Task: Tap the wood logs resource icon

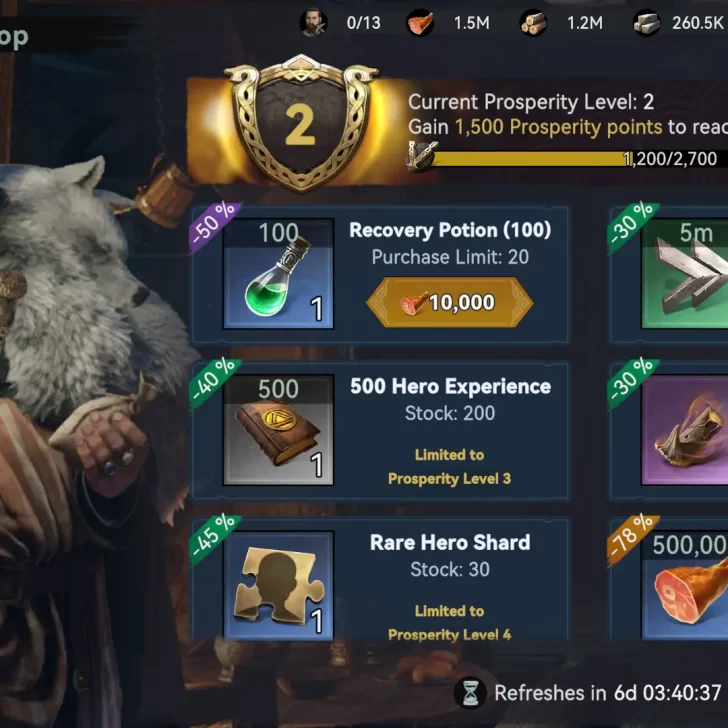Action: click(x=533, y=23)
